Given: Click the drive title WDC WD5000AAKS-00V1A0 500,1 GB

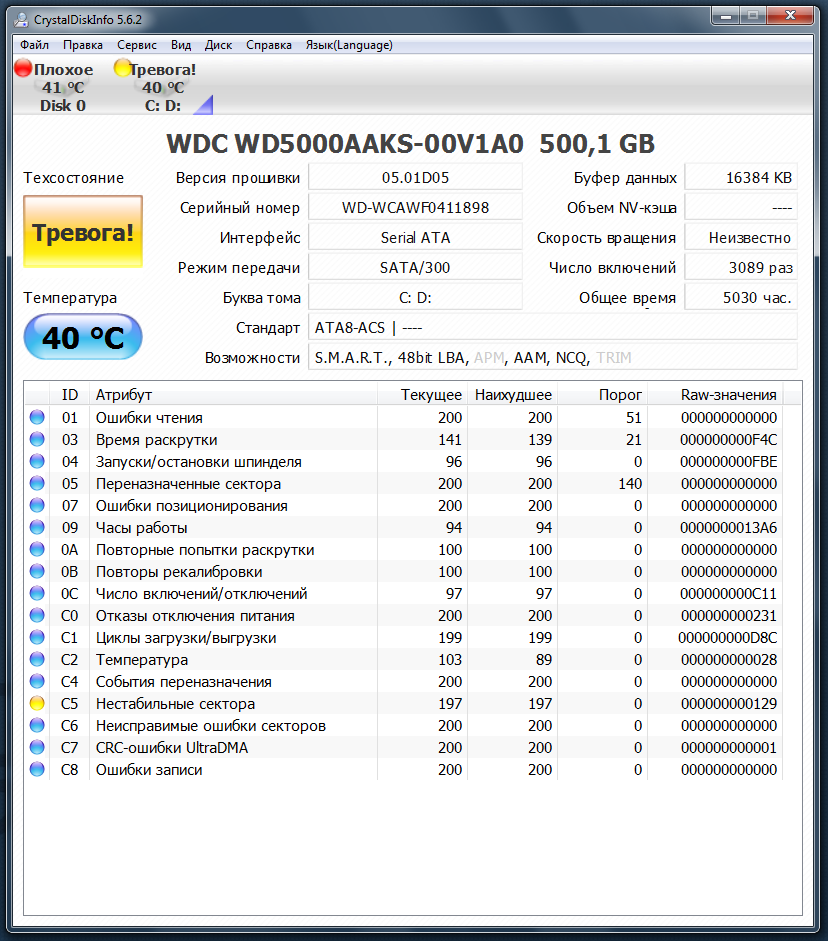Looking at the screenshot, I should 410,144.
